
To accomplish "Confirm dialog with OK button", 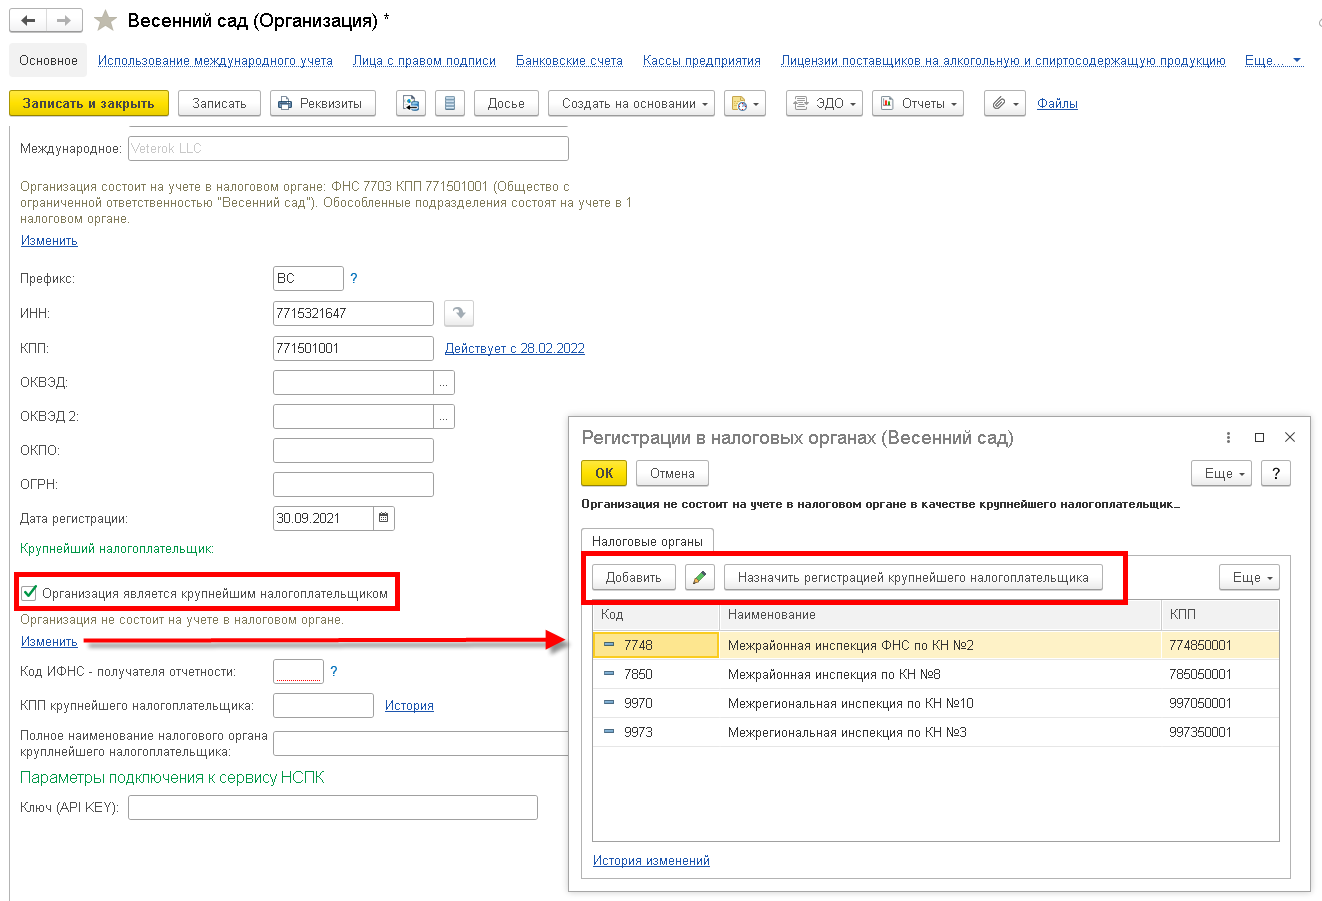I will pos(604,473).
